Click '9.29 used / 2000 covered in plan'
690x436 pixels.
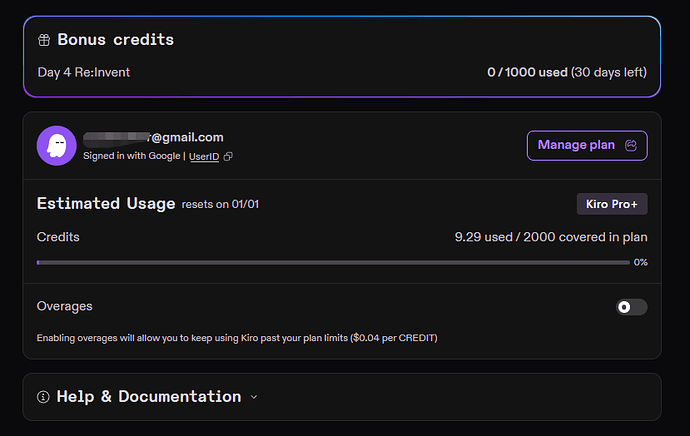coord(551,237)
